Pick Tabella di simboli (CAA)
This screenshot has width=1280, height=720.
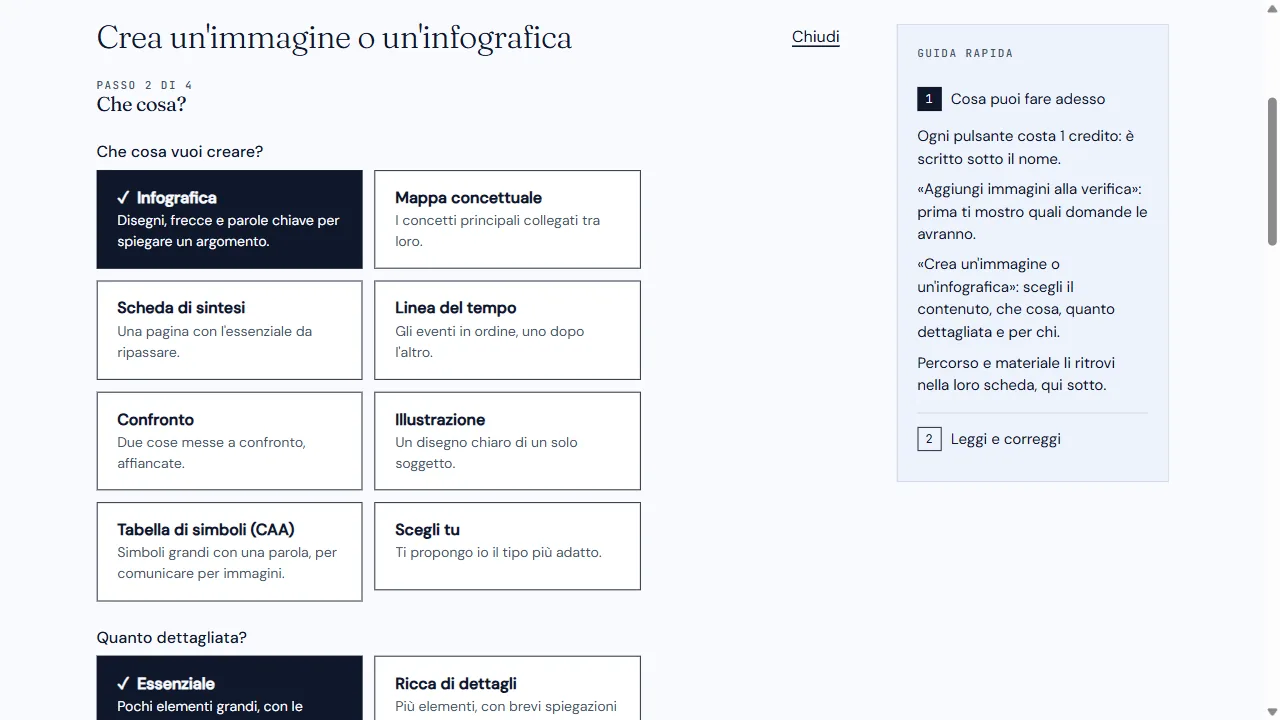point(229,551)
